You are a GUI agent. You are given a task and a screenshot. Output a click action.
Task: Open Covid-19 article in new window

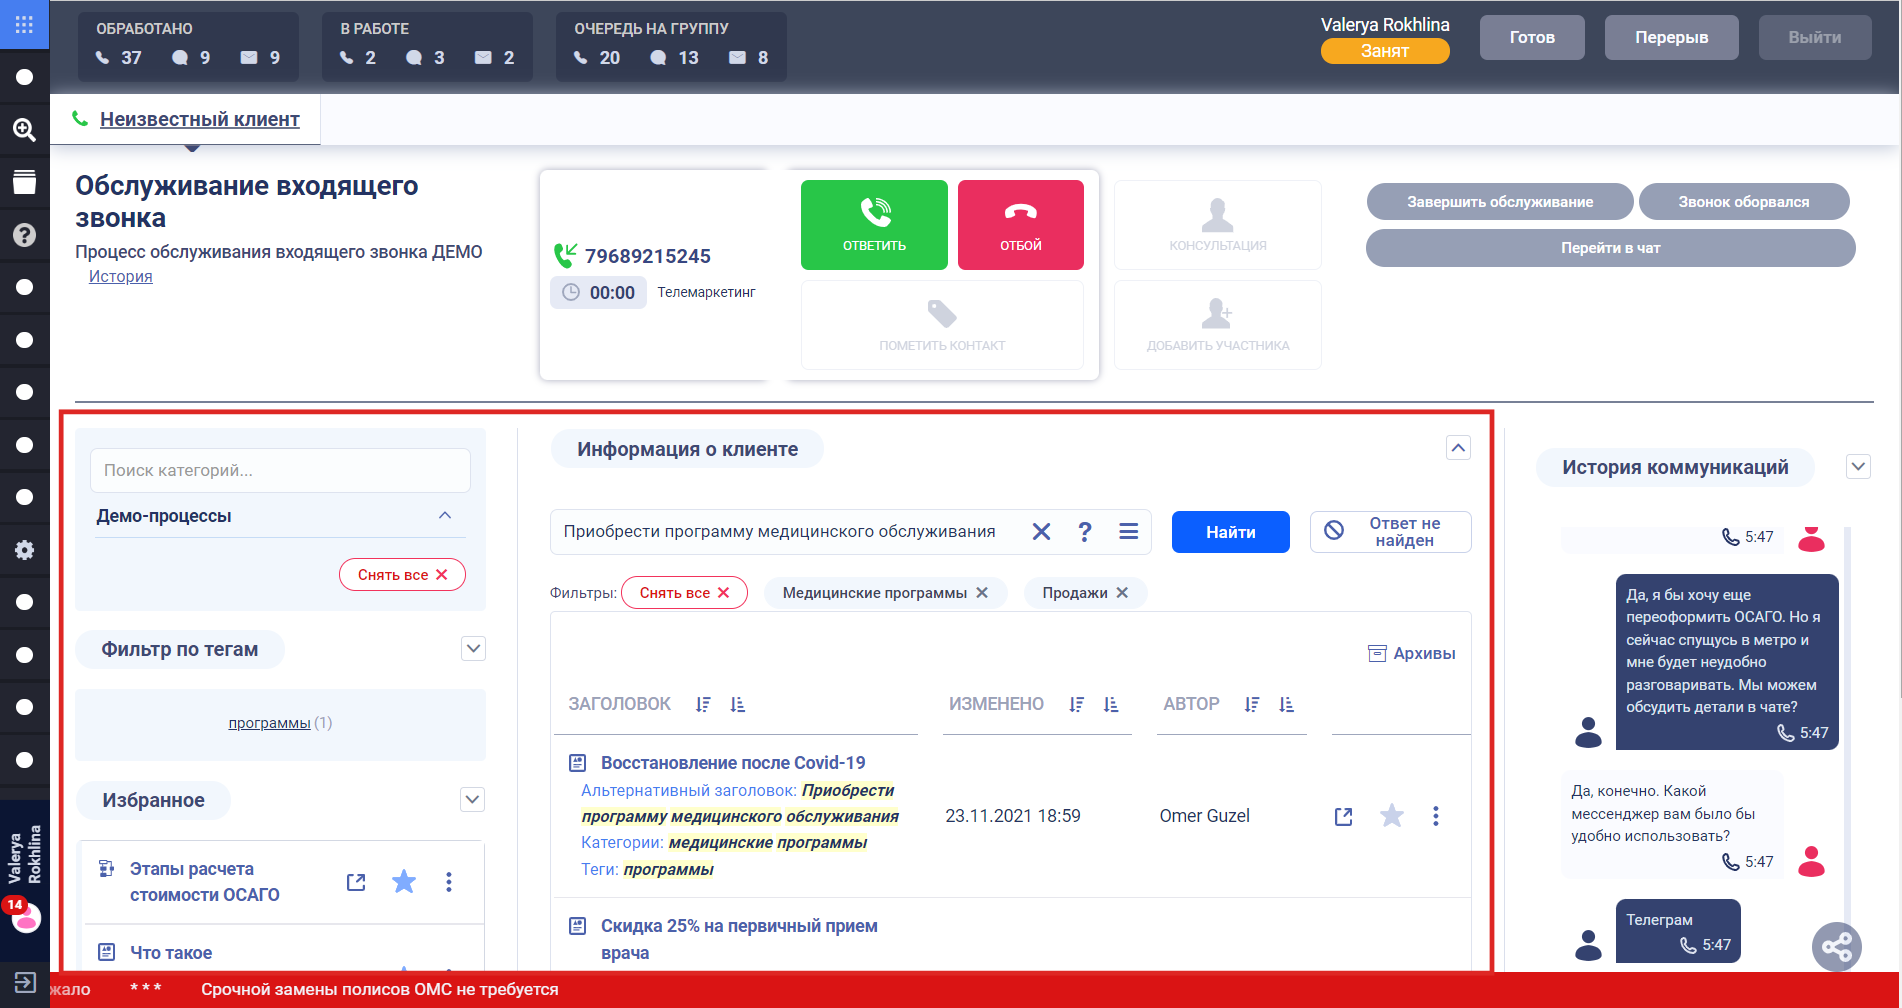[1344, 817]
